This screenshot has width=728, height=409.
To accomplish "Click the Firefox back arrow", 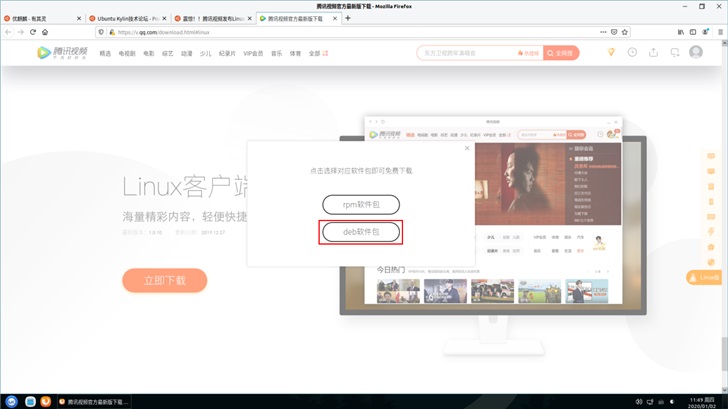I will pos(8,32).
